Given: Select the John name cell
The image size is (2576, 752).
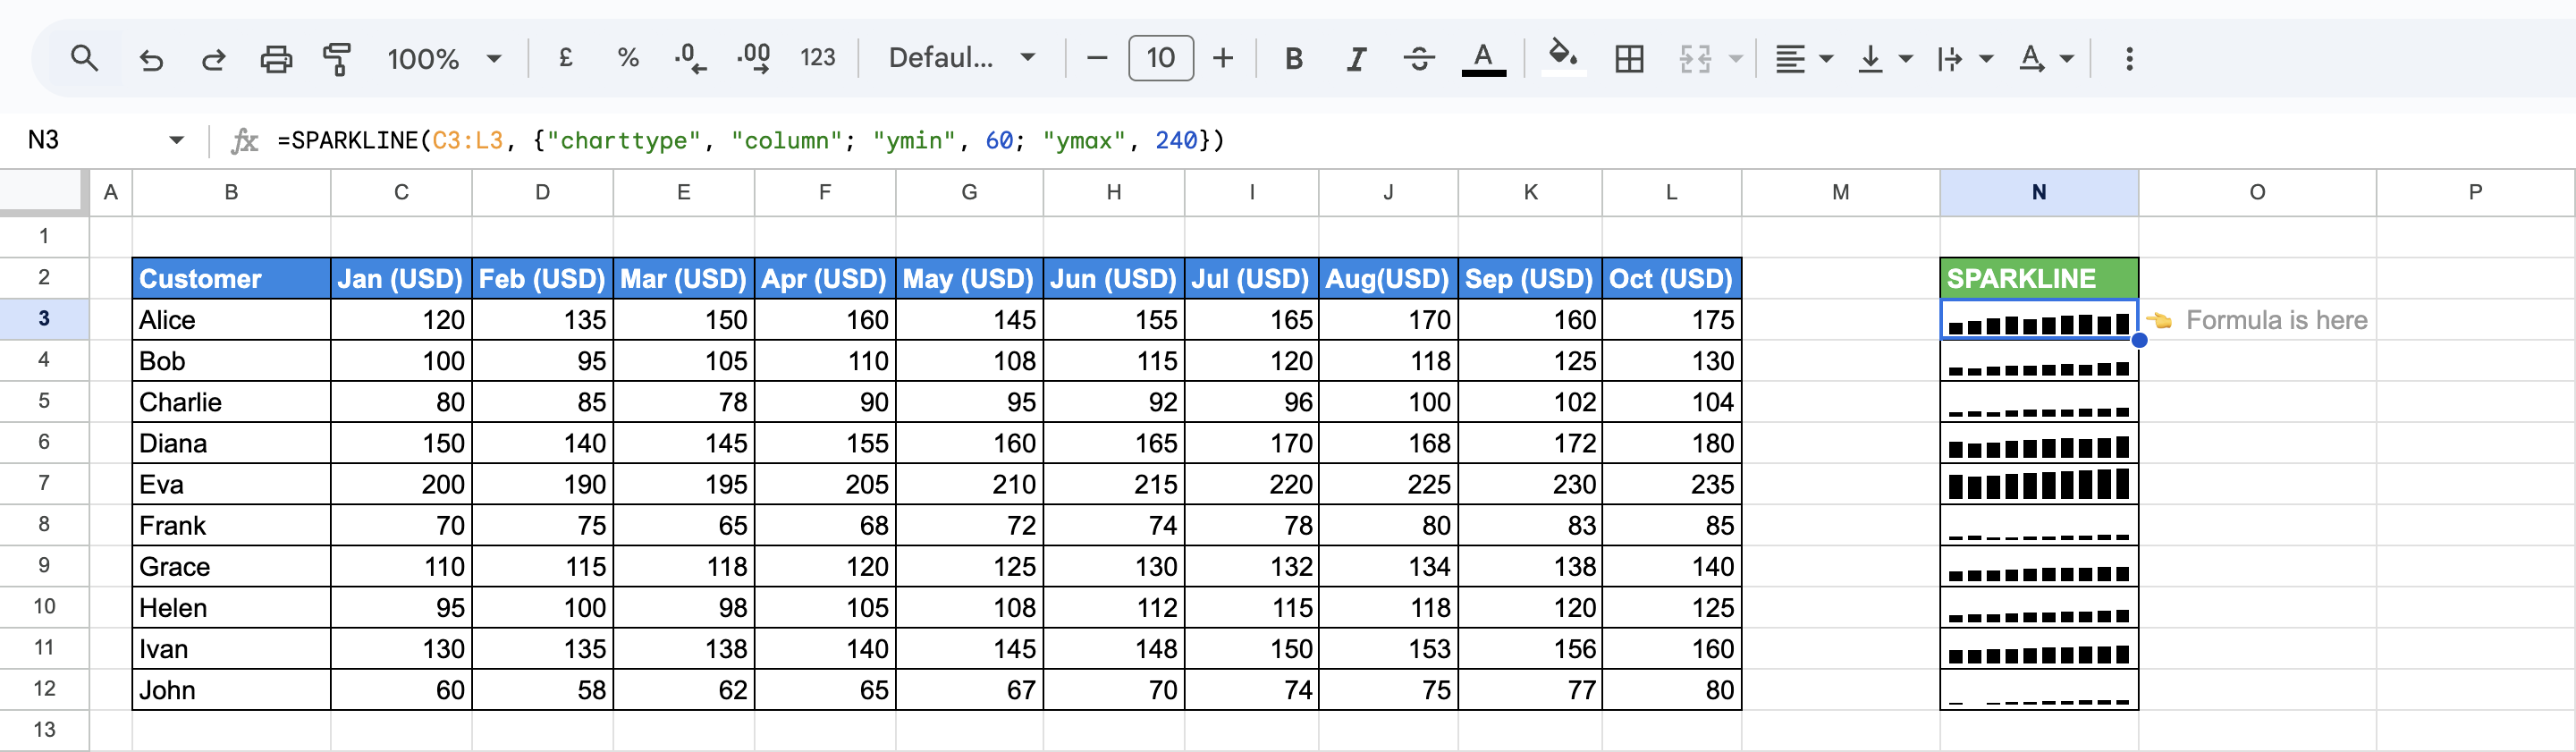Looking at the screenshot, I should (x=231, y=690).
